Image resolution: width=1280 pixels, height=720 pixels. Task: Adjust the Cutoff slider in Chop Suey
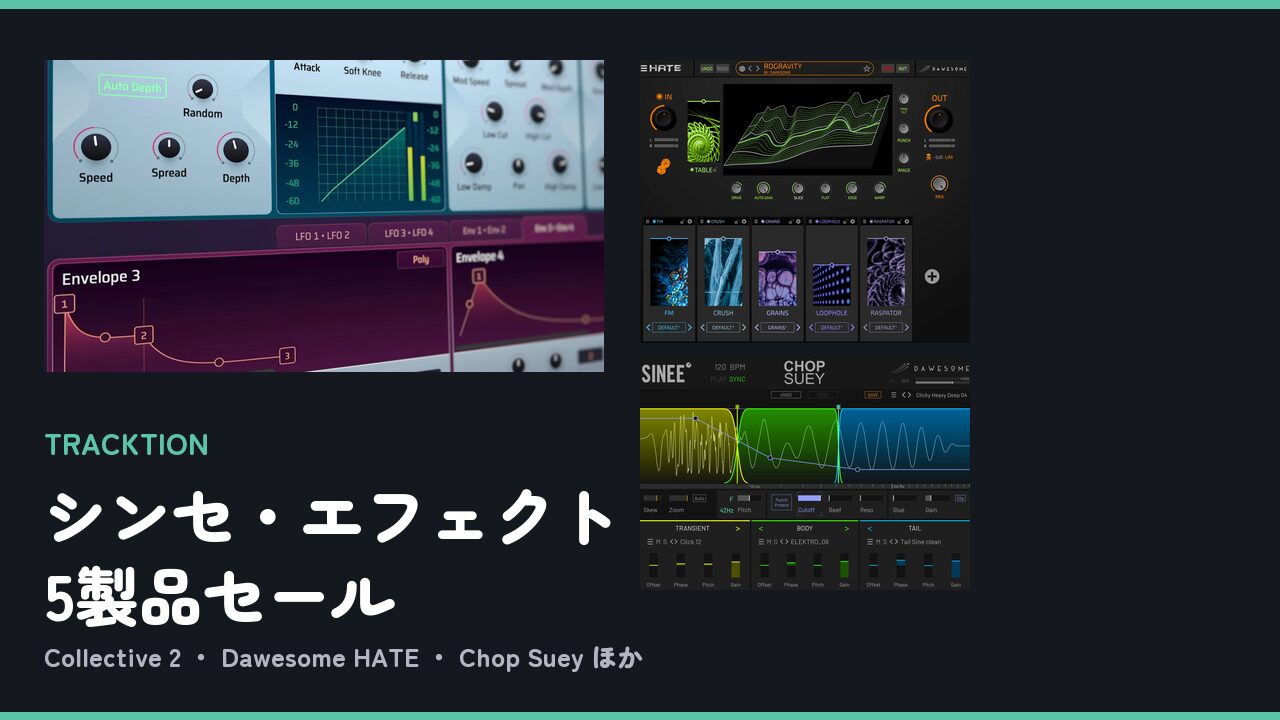coord(809,498)
